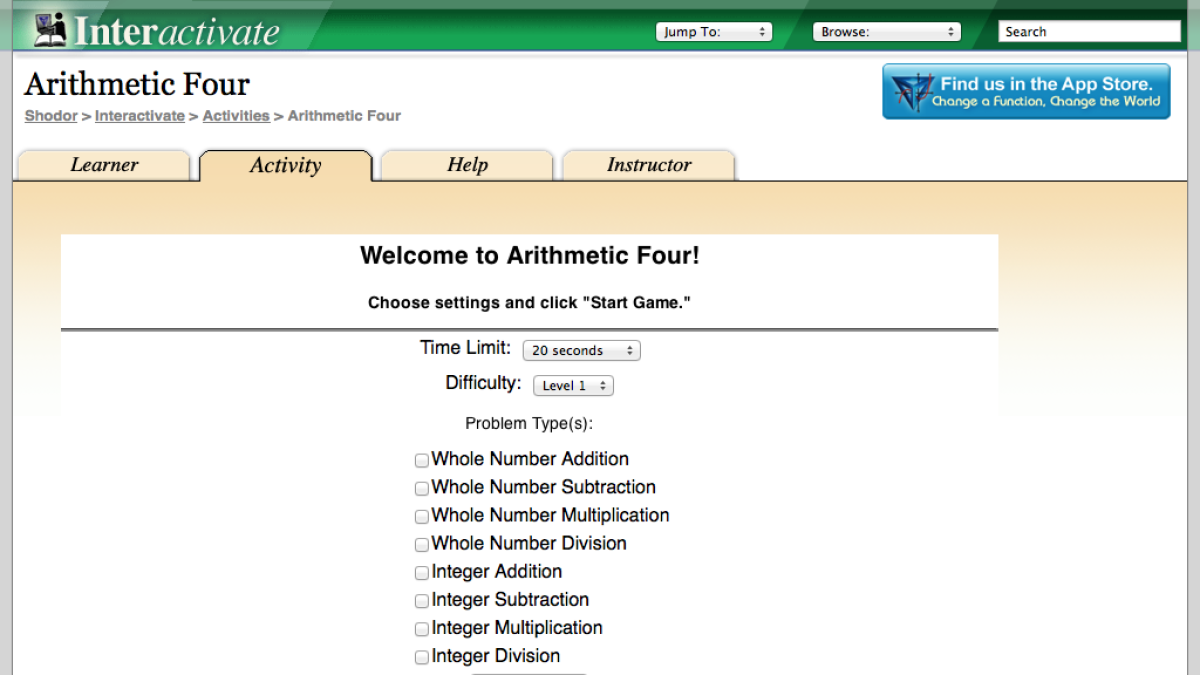
Task: Open the Jump To dropdown
Action: [x=713, y=31]
